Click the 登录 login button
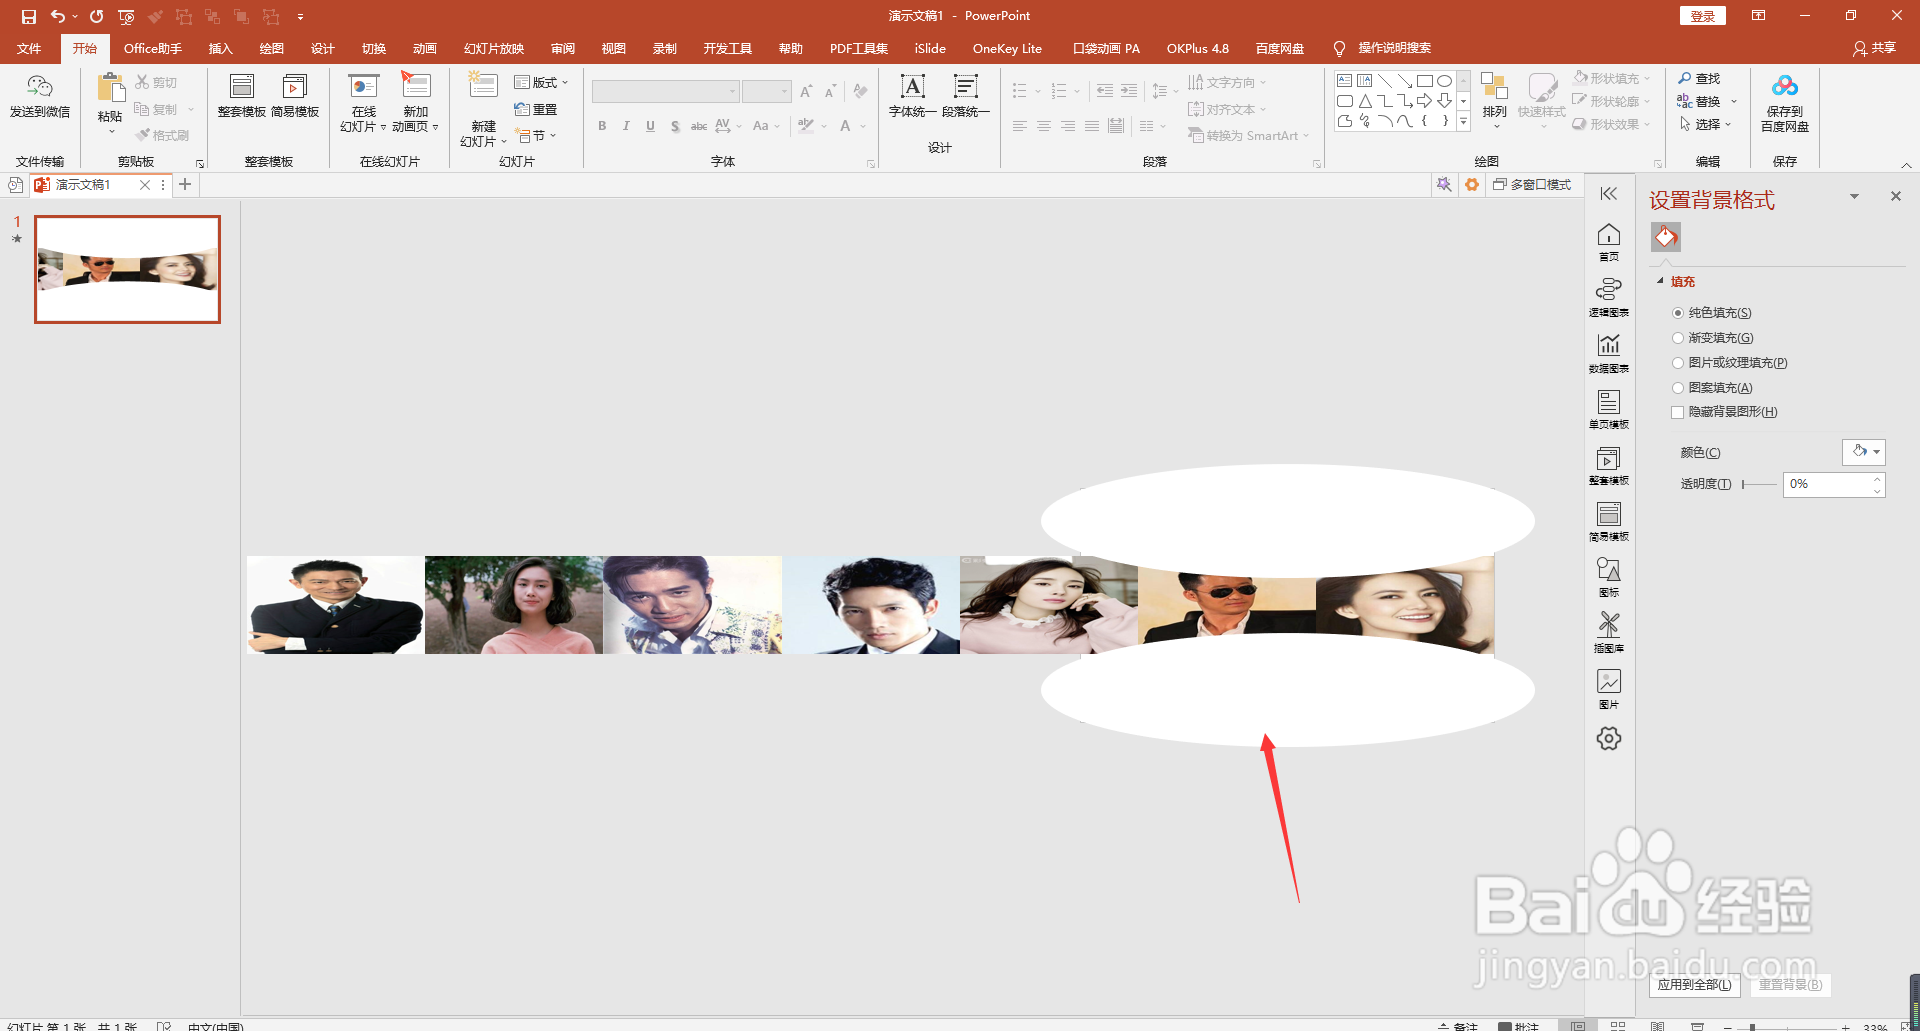Viewport: 1920px width, 1031px height. (x=1703, y=16)
